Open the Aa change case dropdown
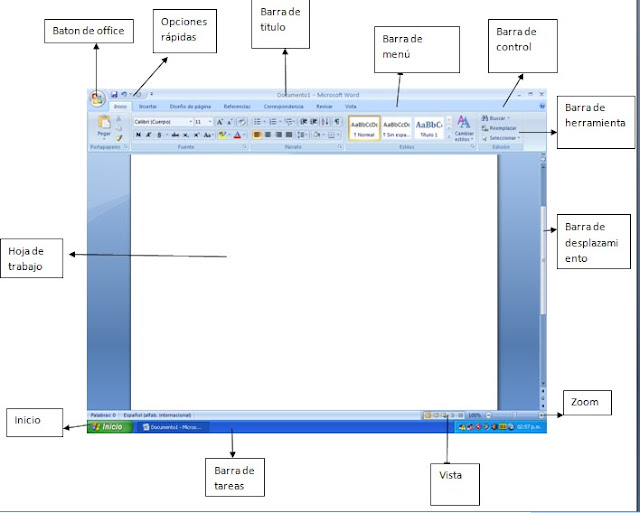This screenshot has width=640, height=513. tap(208, 135)
